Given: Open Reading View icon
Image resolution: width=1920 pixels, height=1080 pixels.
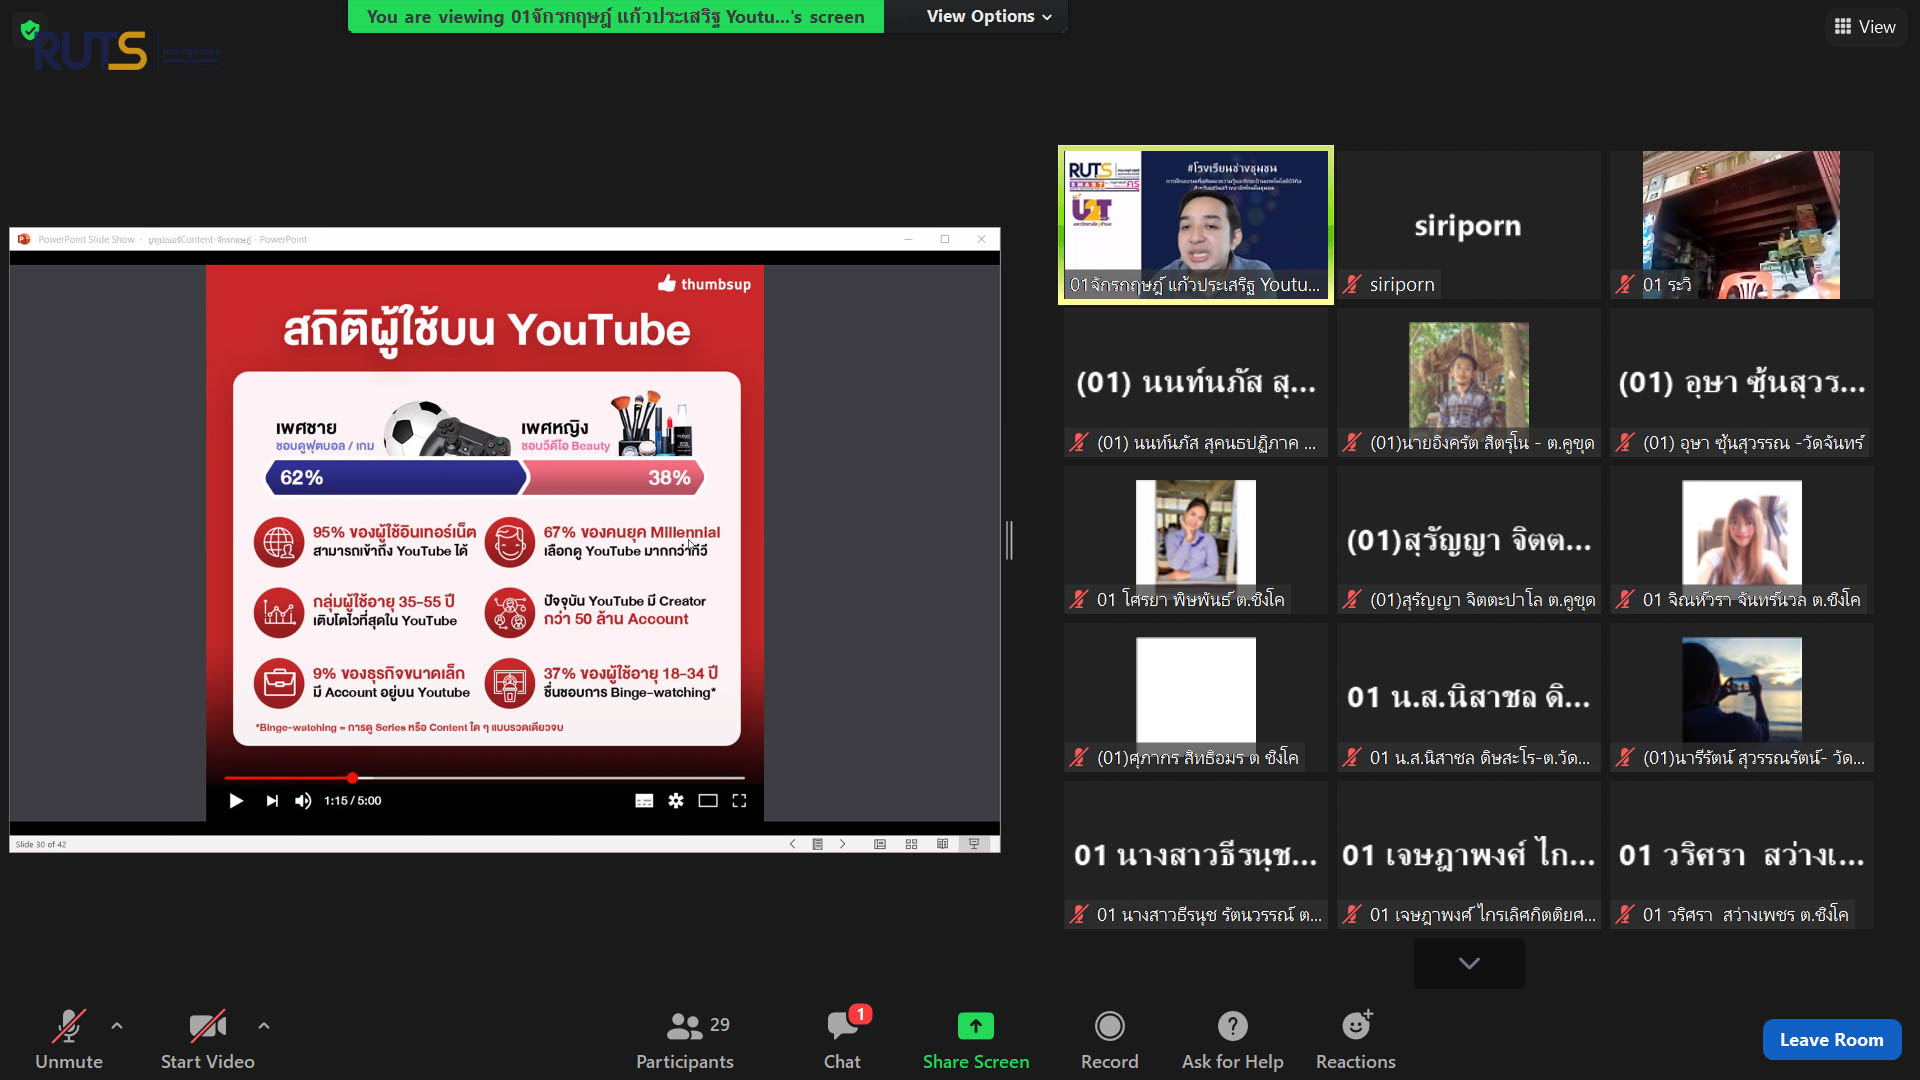Looking at the screenshot, I should click(x=942, y=844).
